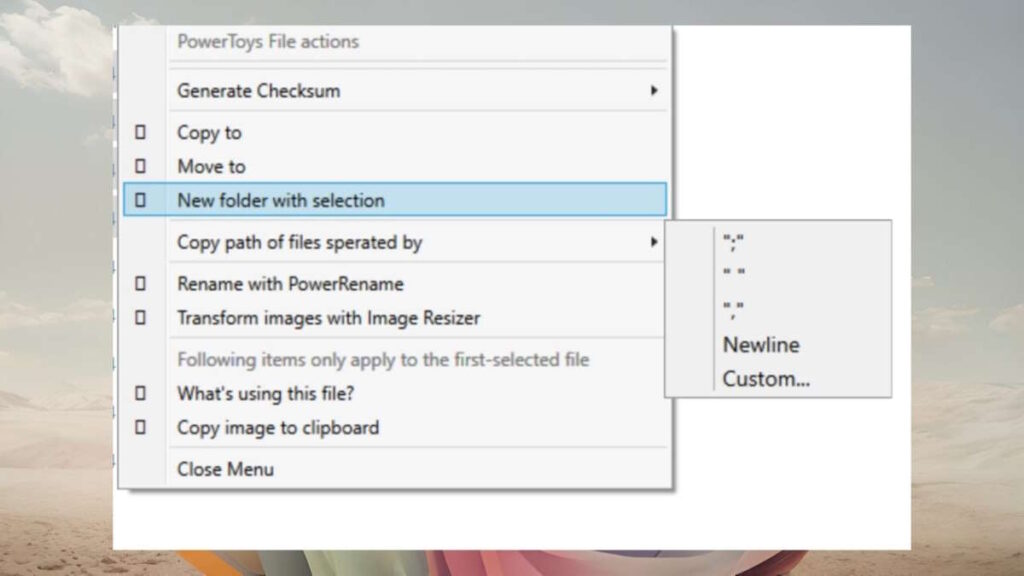Click the icon beside Copy to

[140, 133]
